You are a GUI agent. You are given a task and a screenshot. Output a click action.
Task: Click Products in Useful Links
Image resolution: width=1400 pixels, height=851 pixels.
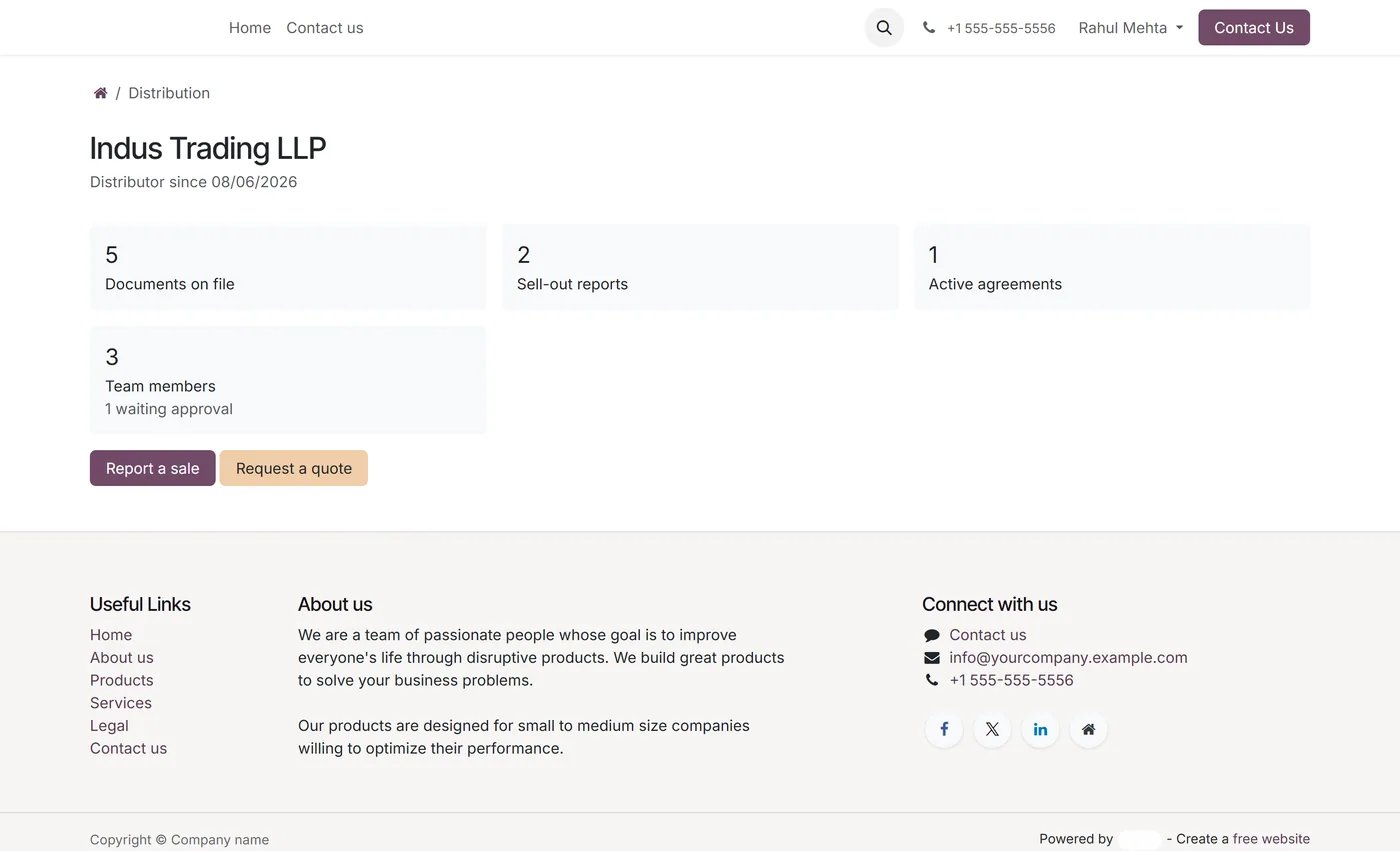[x=122, y=680]
